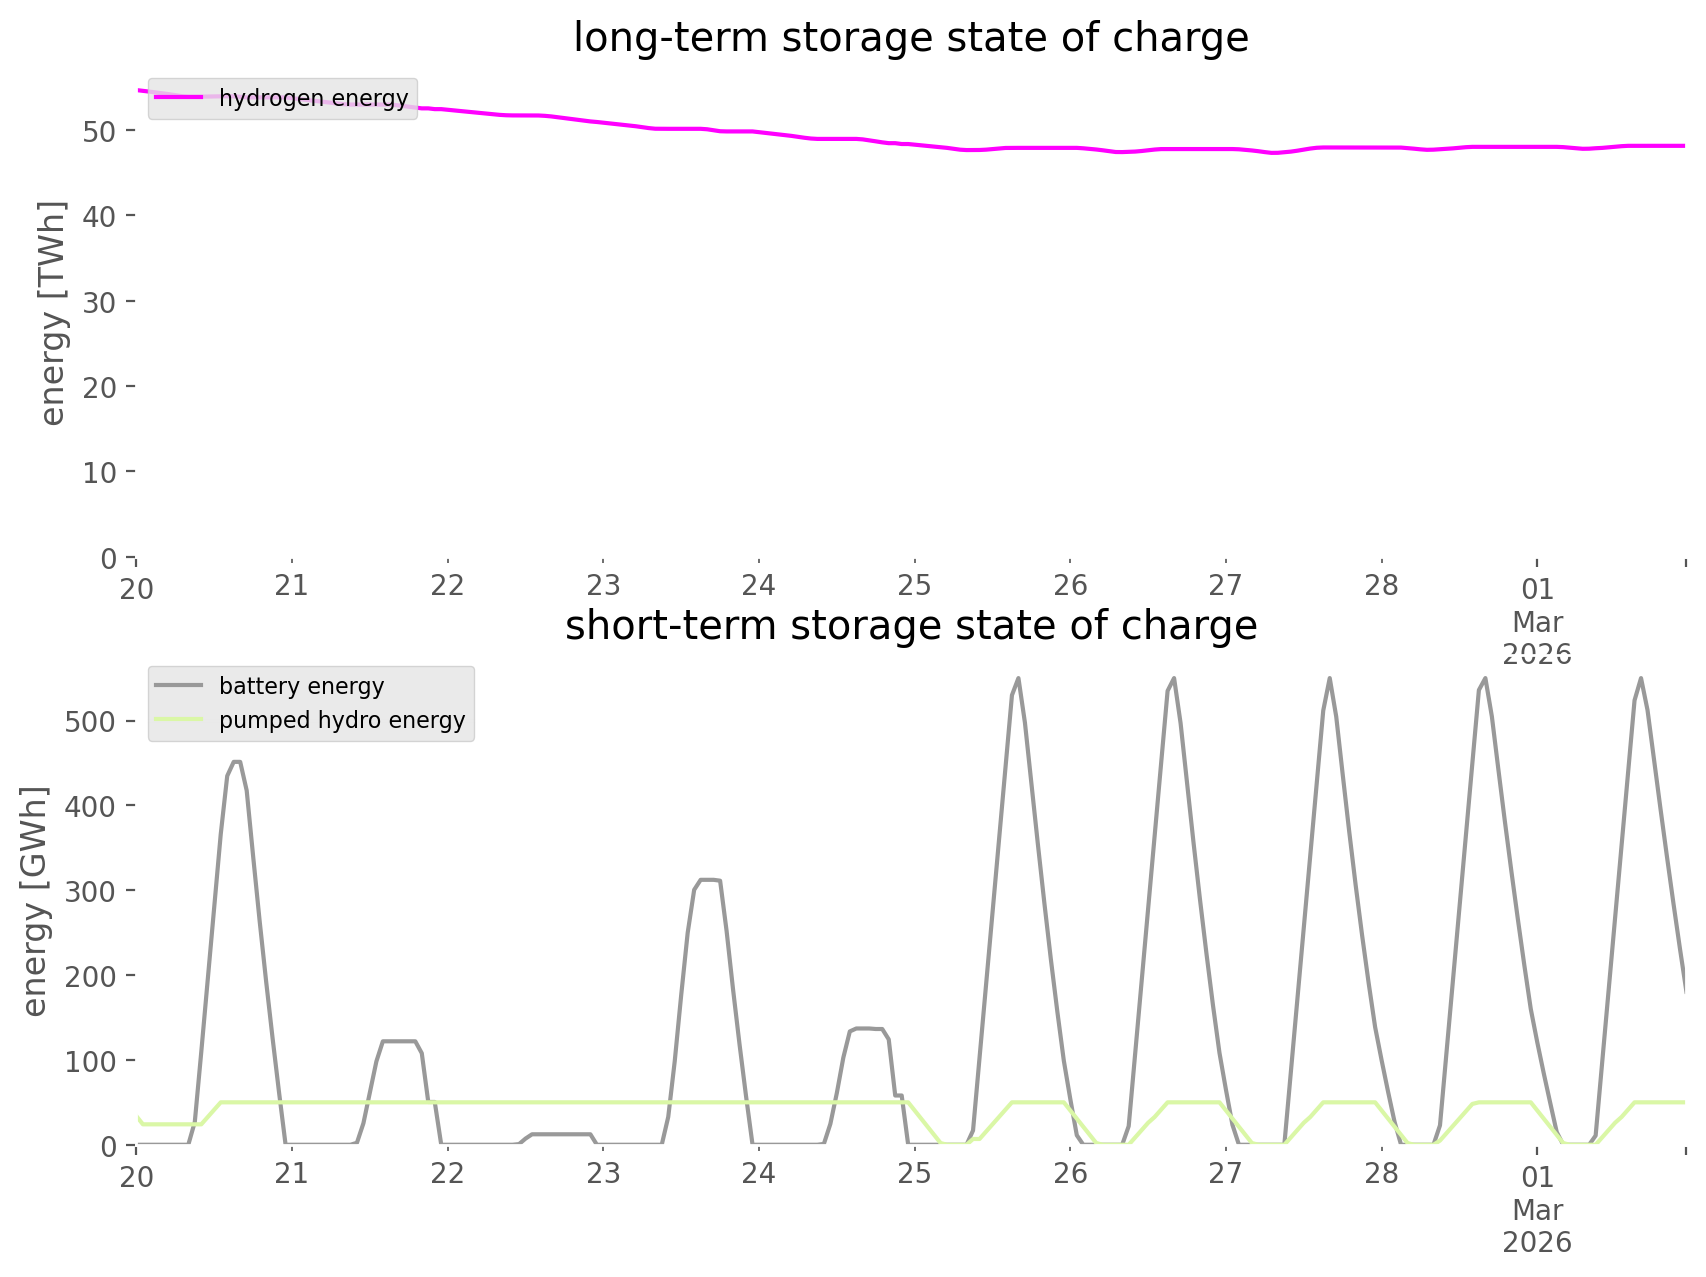Click the 200 tick on the GWh axis
1706x1277 pixels.
pos(90,976)
